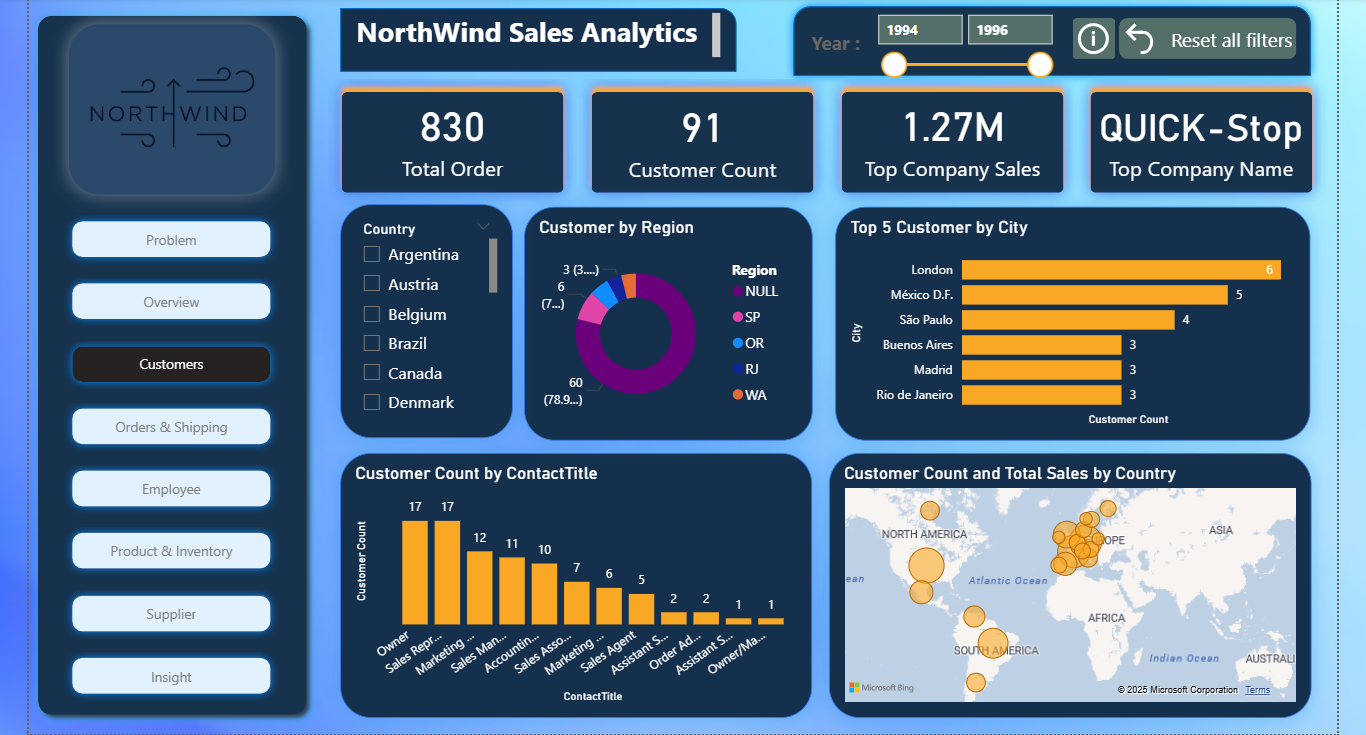Image resolution: width=1366 pixels, height=735 pixels.
Task: Click the London bar in city chart
Action: [1121, 270]
